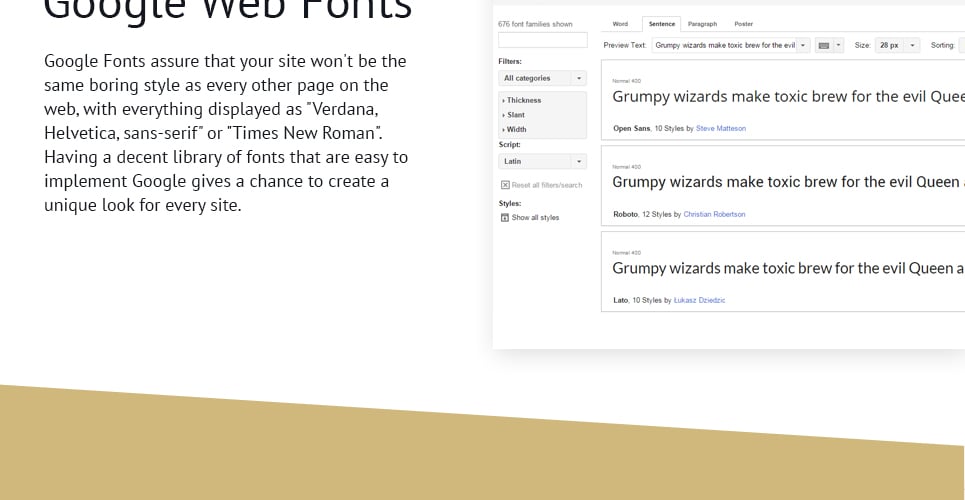The height and width of the screenshot is (500, 965).
Task: Click the paragraph starting 'Google Fonts assure'
Action: 226,133
